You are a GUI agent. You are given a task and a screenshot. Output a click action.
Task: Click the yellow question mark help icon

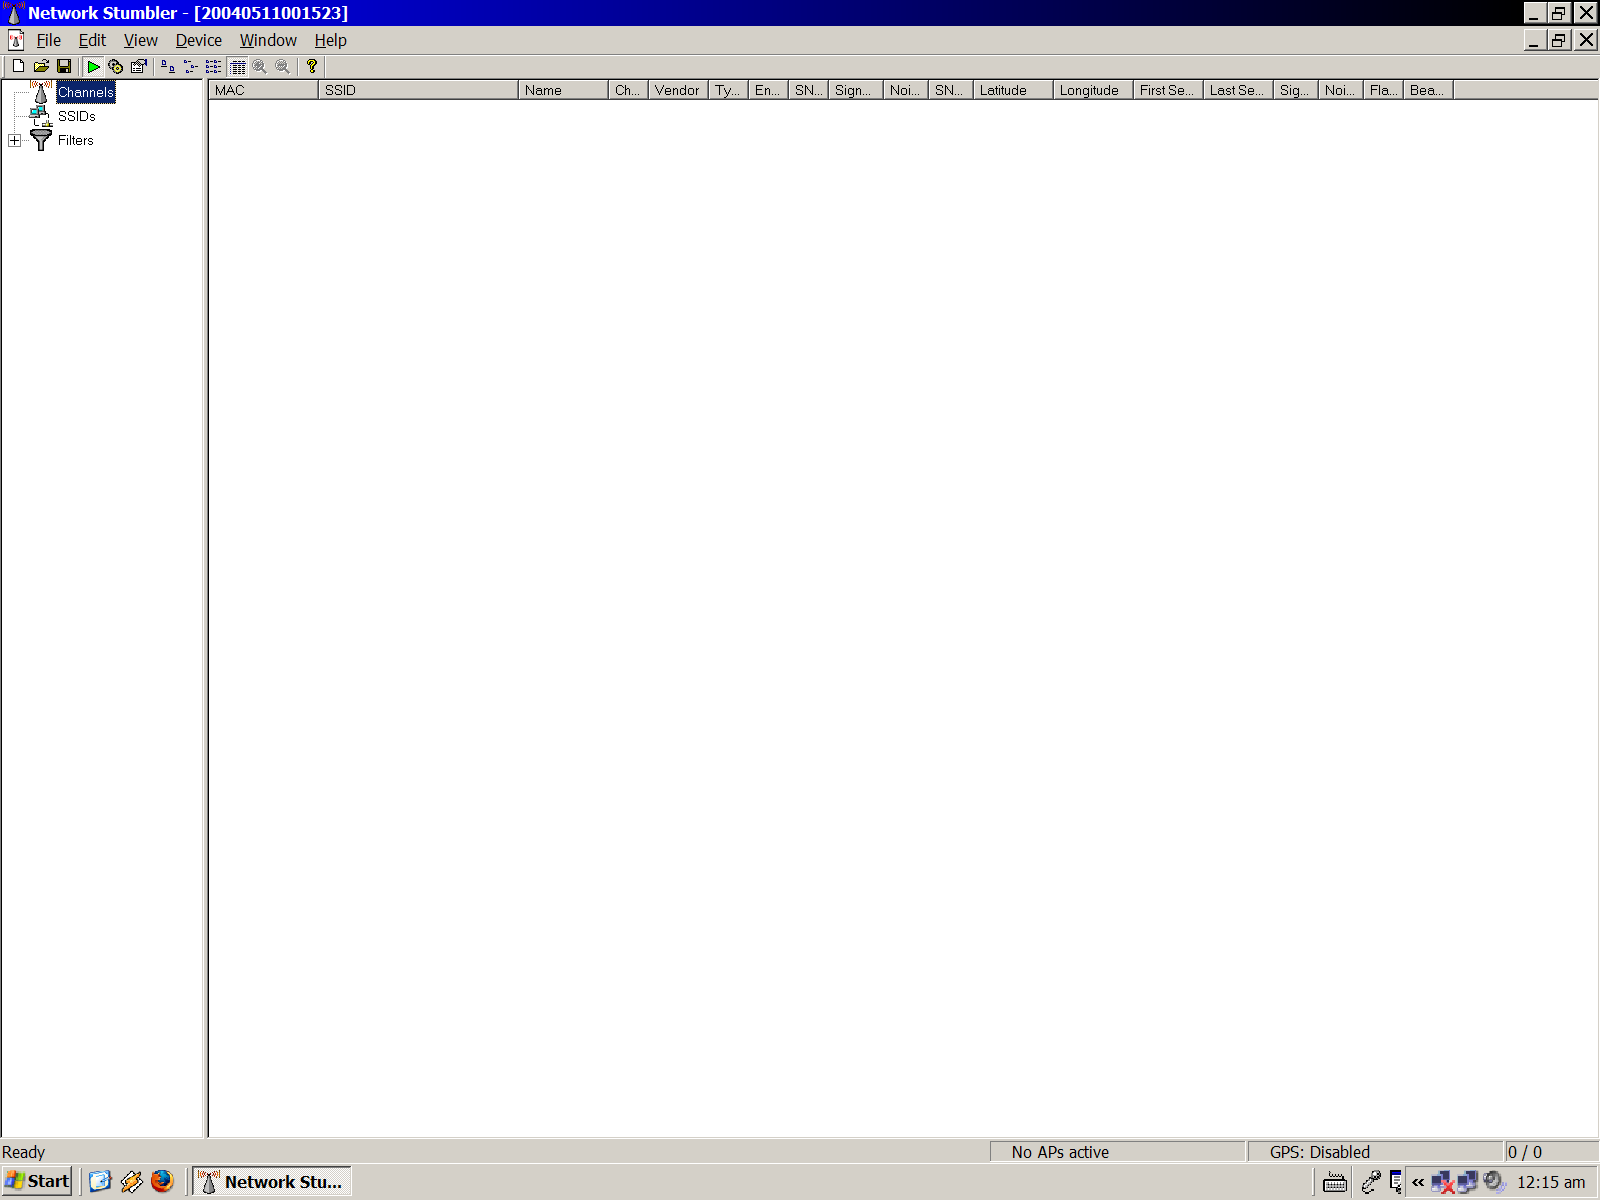[x=312, y=66]
